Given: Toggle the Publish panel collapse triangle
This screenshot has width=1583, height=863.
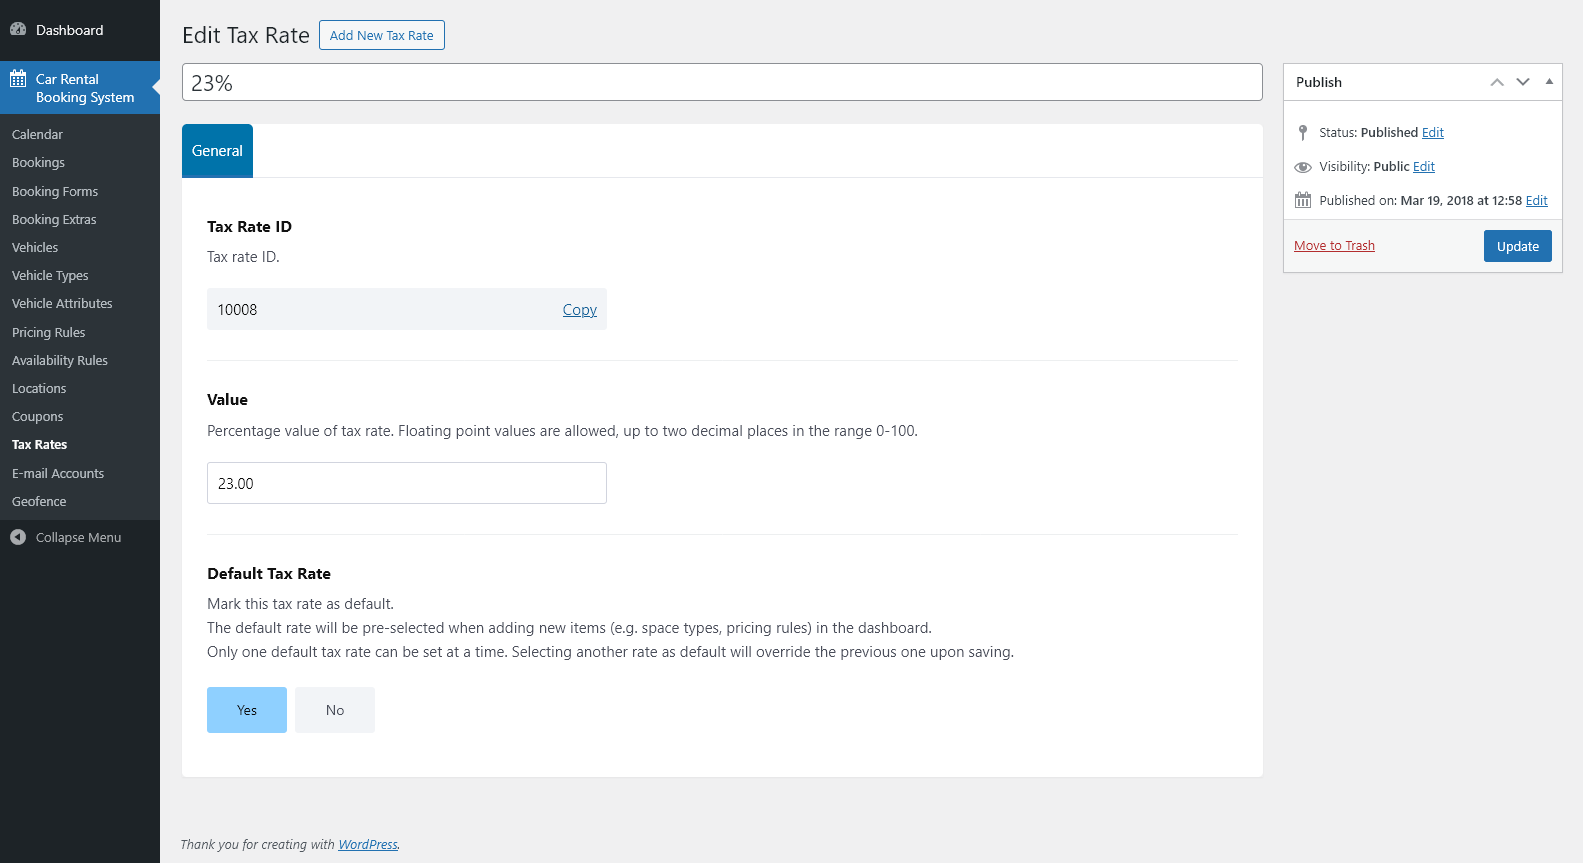Looking at the screenshot, I should click(x=1548, y=82).
